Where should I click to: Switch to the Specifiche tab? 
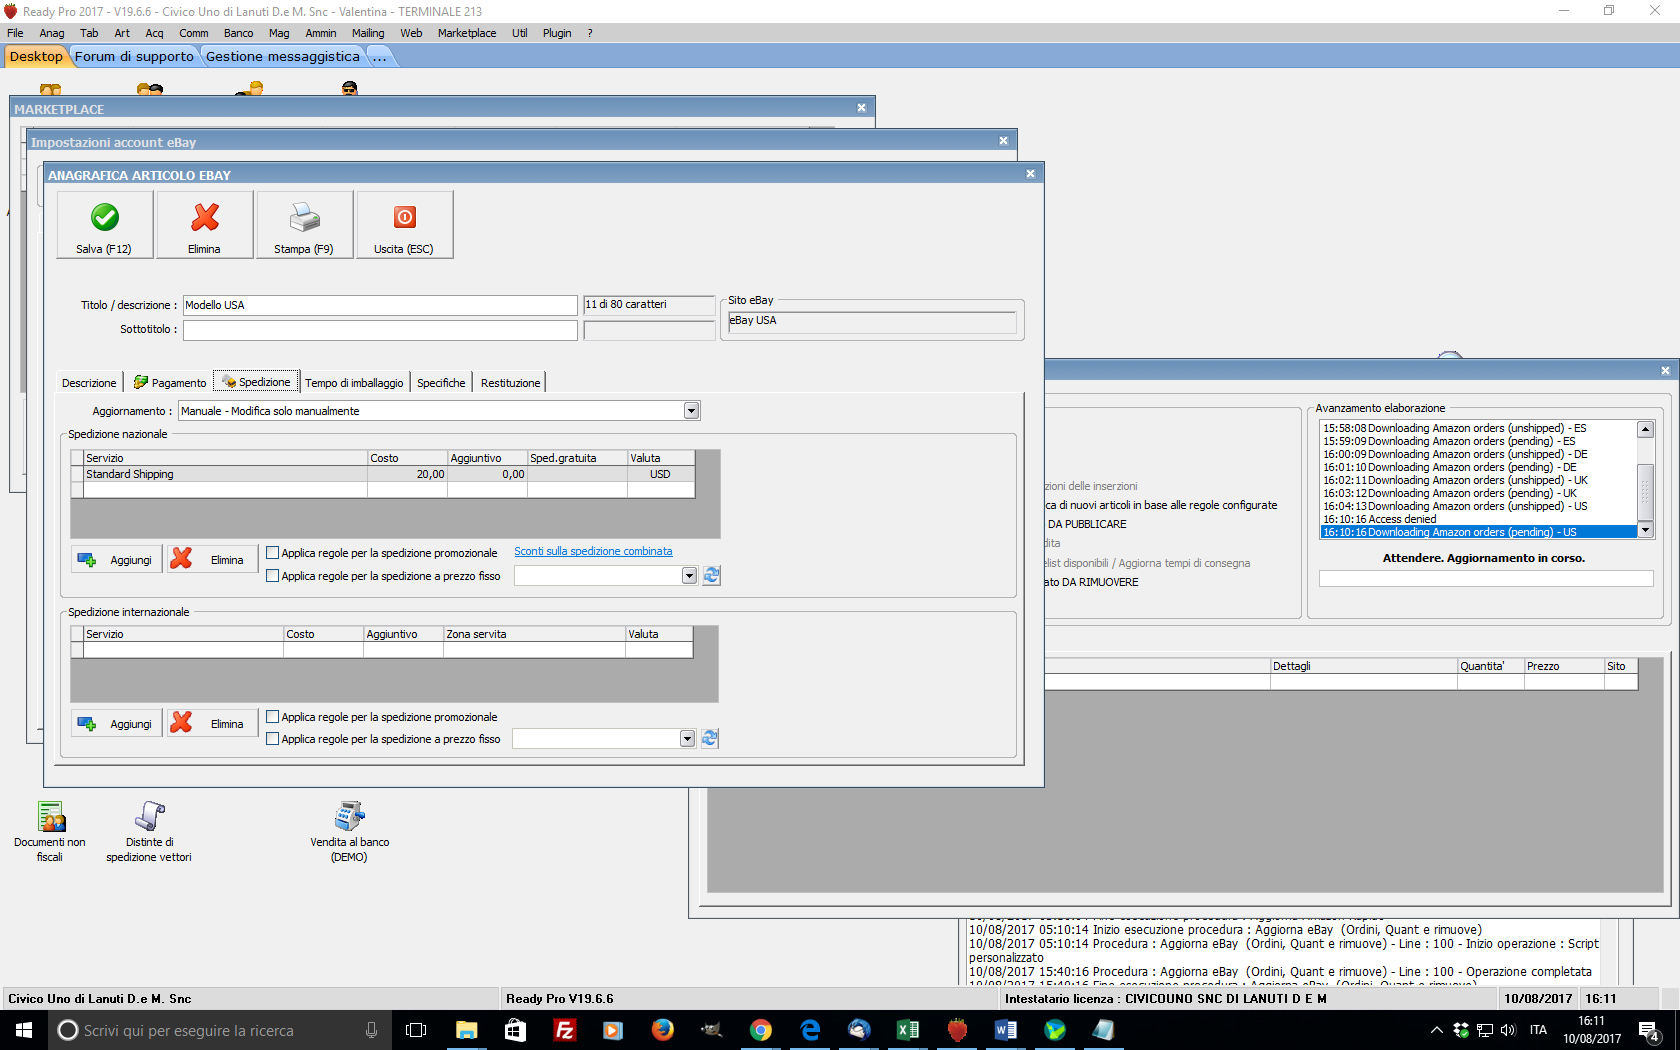pos(441,383)
